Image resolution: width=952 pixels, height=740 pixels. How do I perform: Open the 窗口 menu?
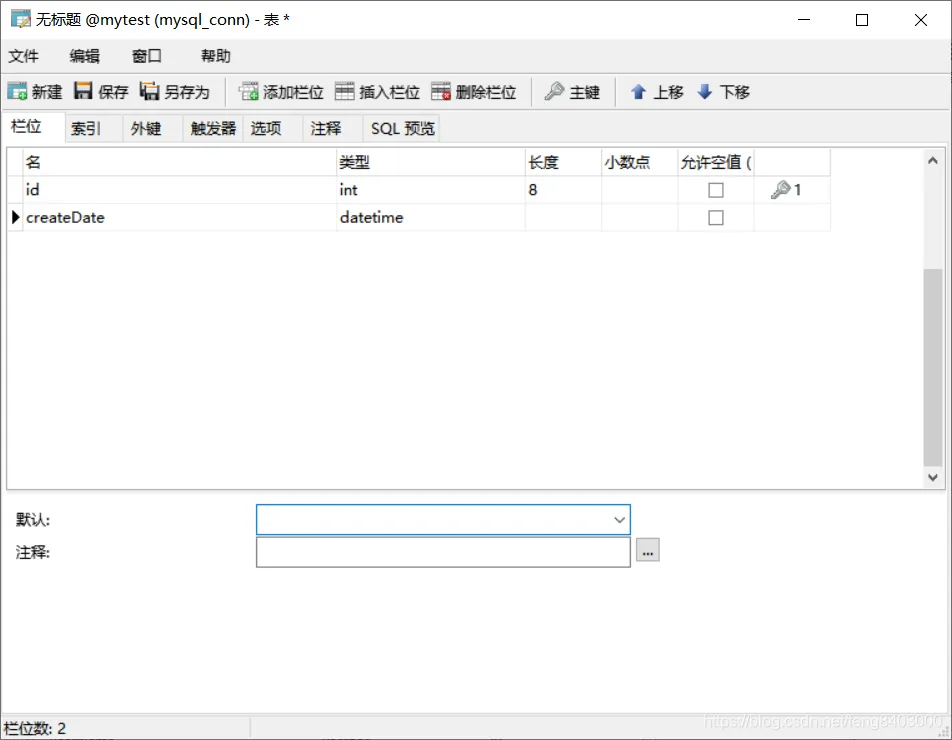tap(147, 56)
